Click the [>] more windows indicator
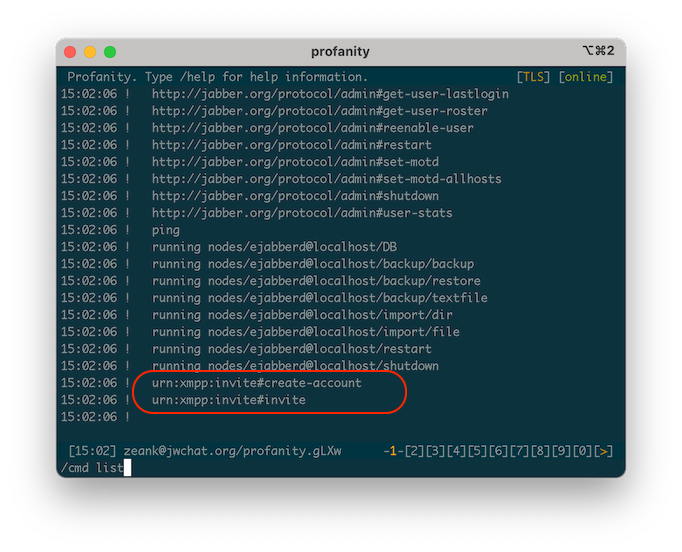Viewport: 682px width, 552px height. tap(604, 451)
